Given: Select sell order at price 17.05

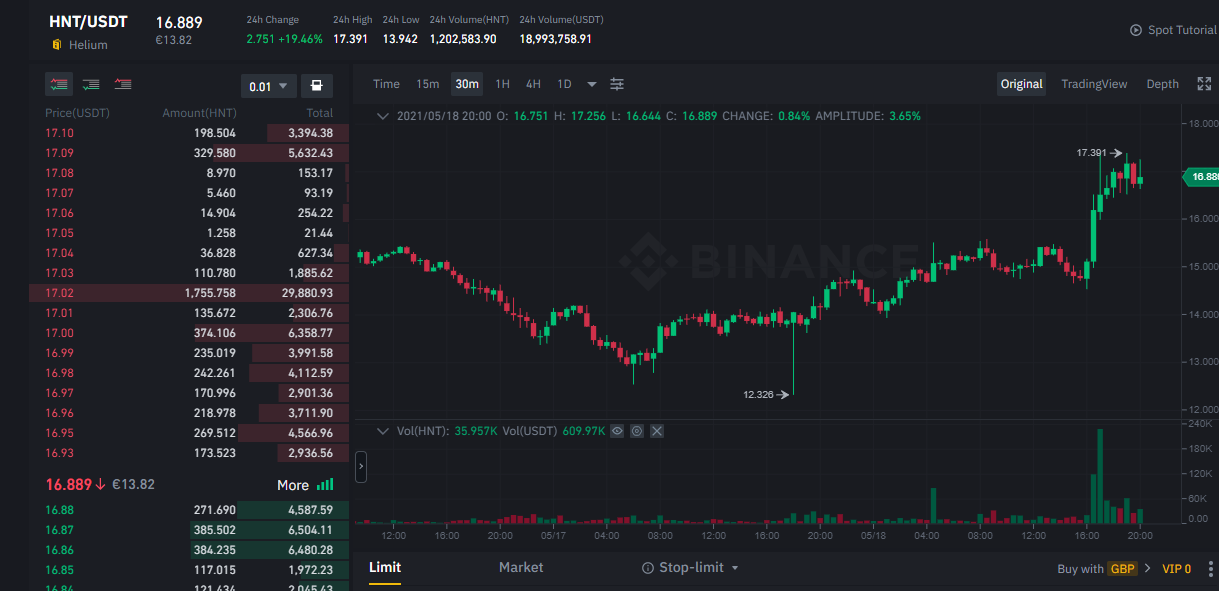Looking at the screenshot, I should pyautogui.click(x=189, y=233).
